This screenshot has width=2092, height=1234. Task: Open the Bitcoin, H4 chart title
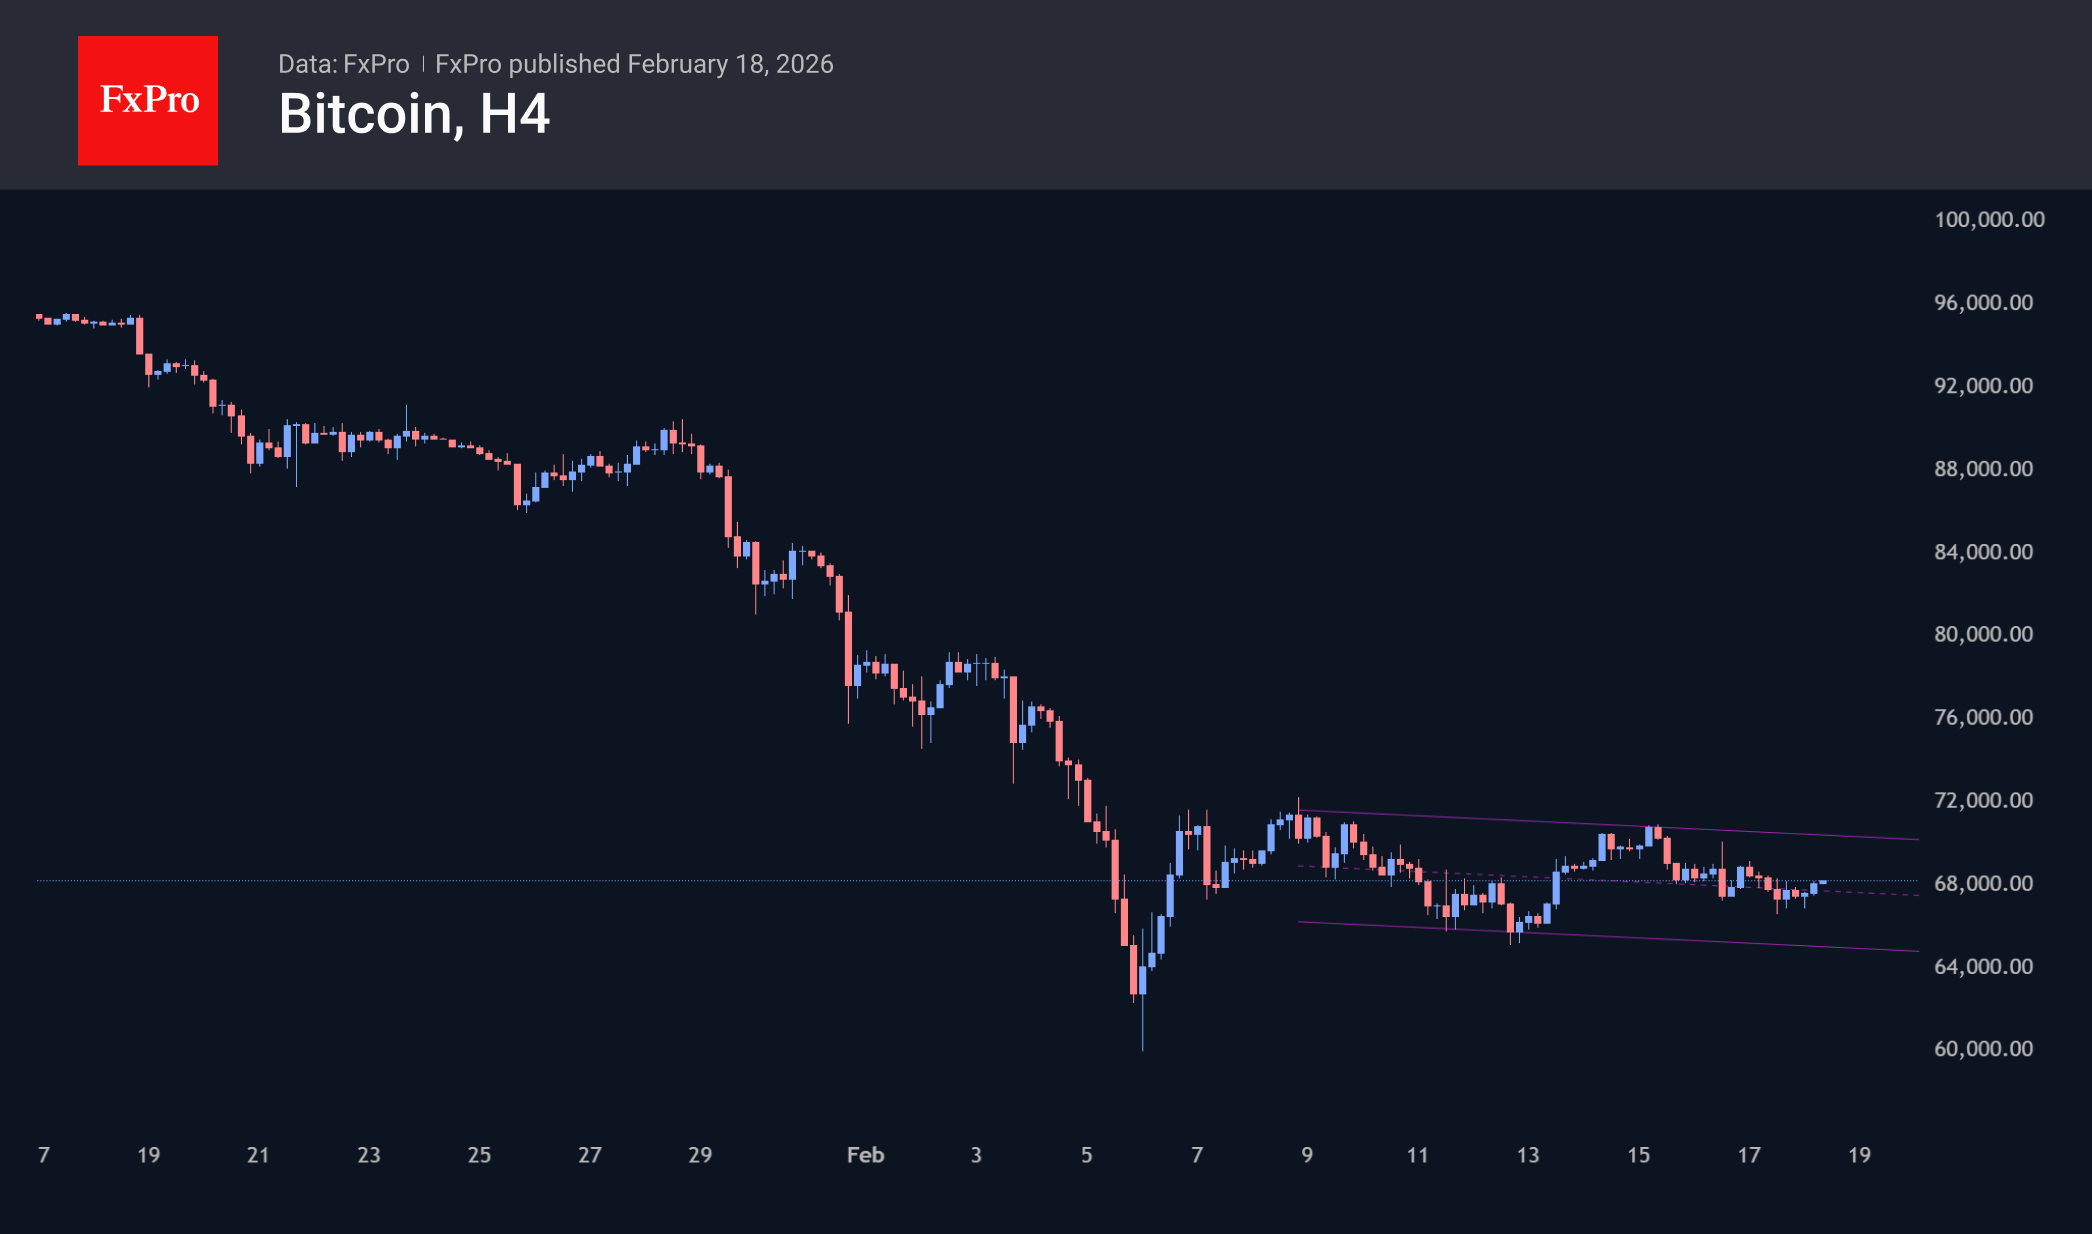point(414,115)
